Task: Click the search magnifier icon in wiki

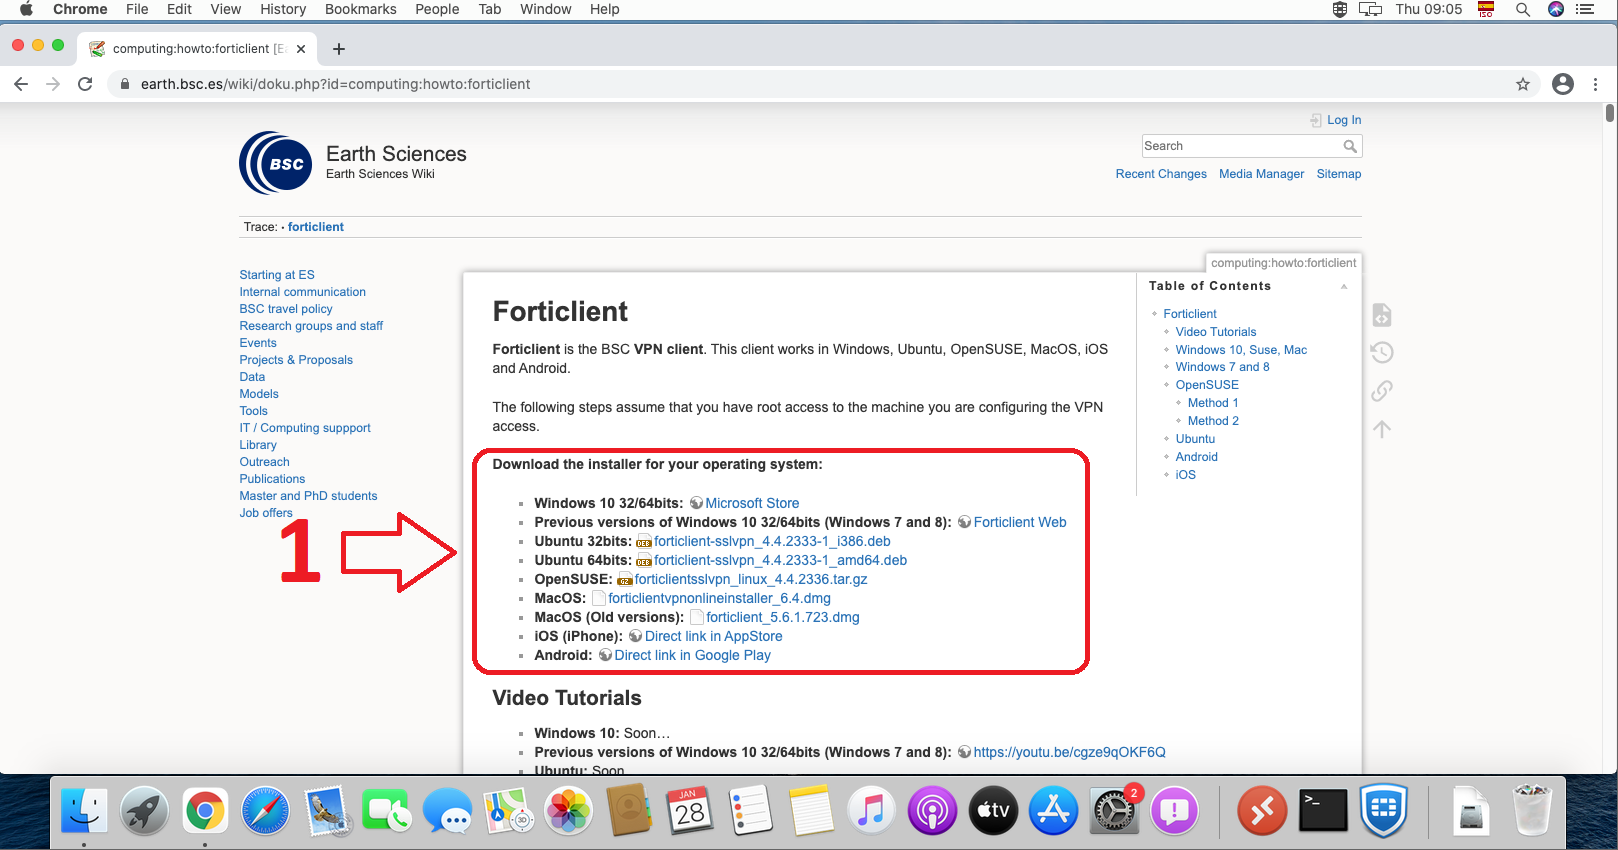Action: [1350, 146]
